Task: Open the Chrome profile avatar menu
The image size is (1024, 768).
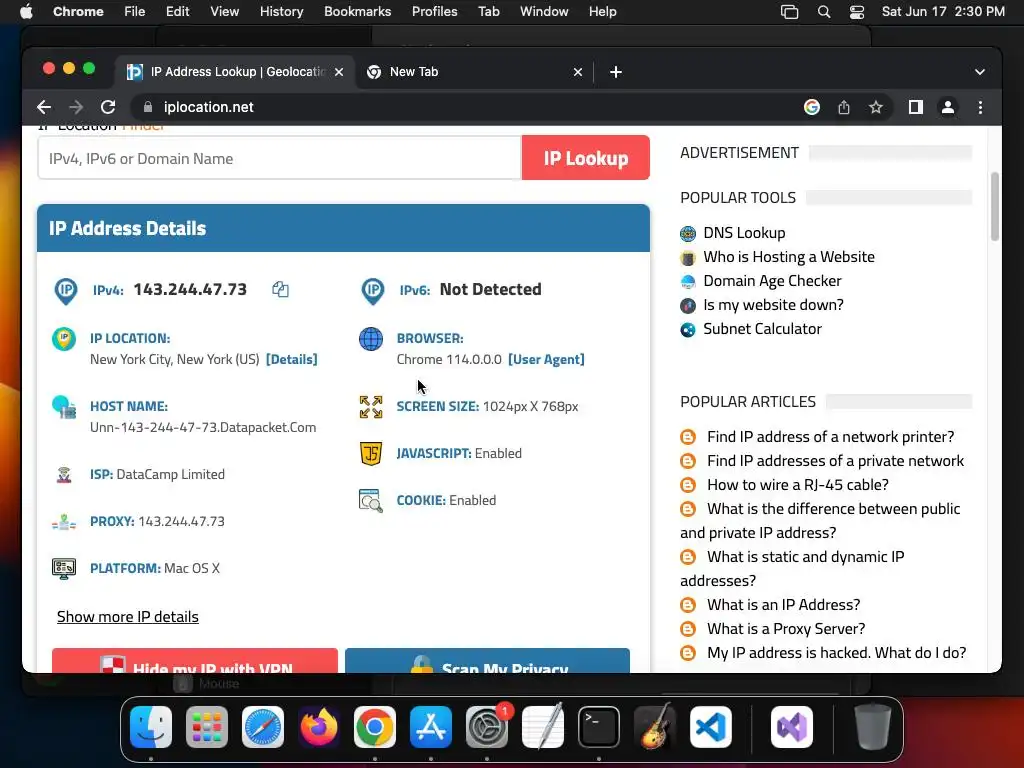Action: pos(948,107)
